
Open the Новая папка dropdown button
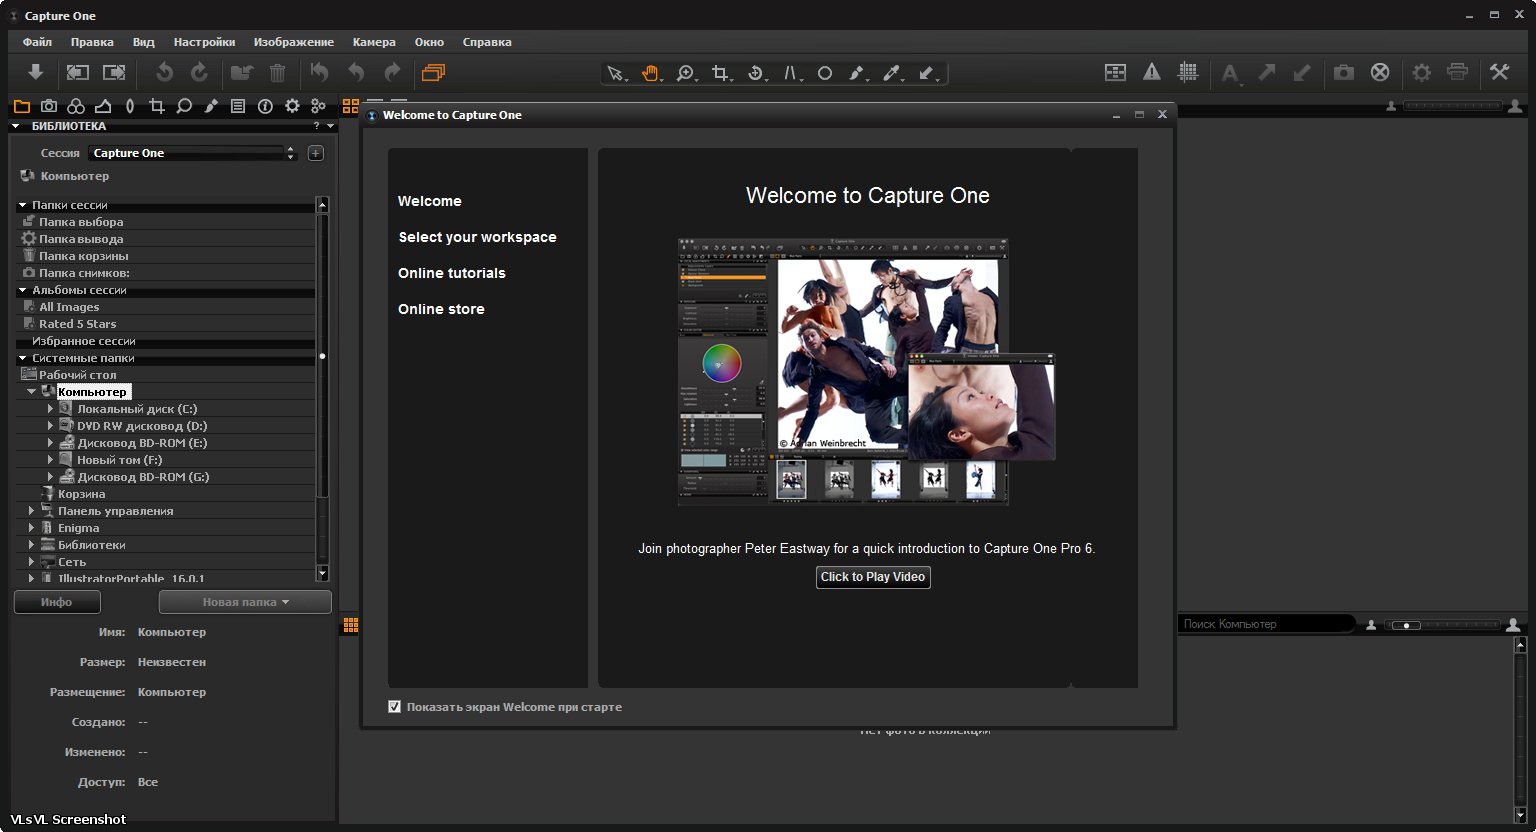click(x=245, y=602)
